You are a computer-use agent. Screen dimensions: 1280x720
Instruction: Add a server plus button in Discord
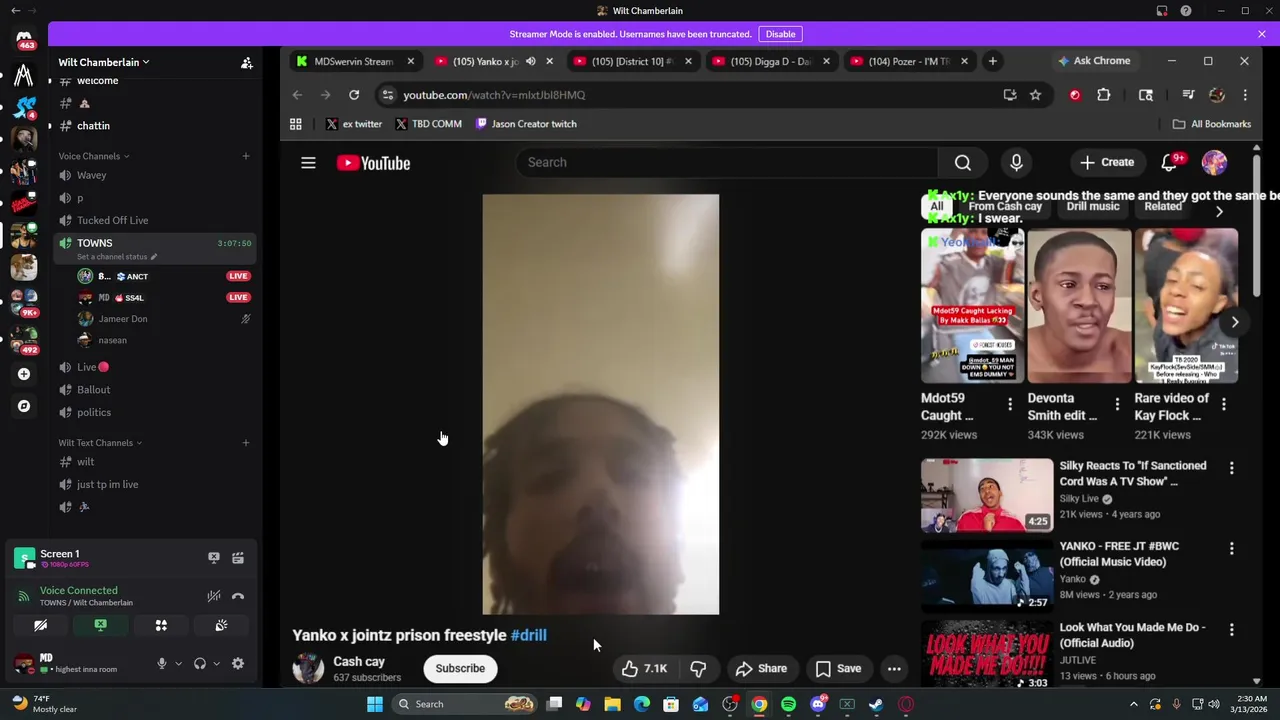24,374
